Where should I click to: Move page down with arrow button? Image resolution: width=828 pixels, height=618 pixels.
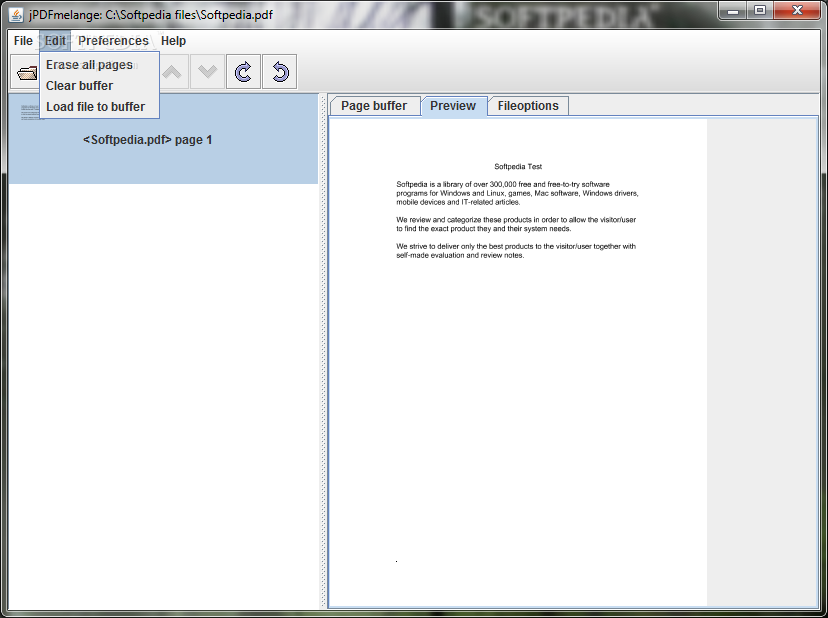208,72
